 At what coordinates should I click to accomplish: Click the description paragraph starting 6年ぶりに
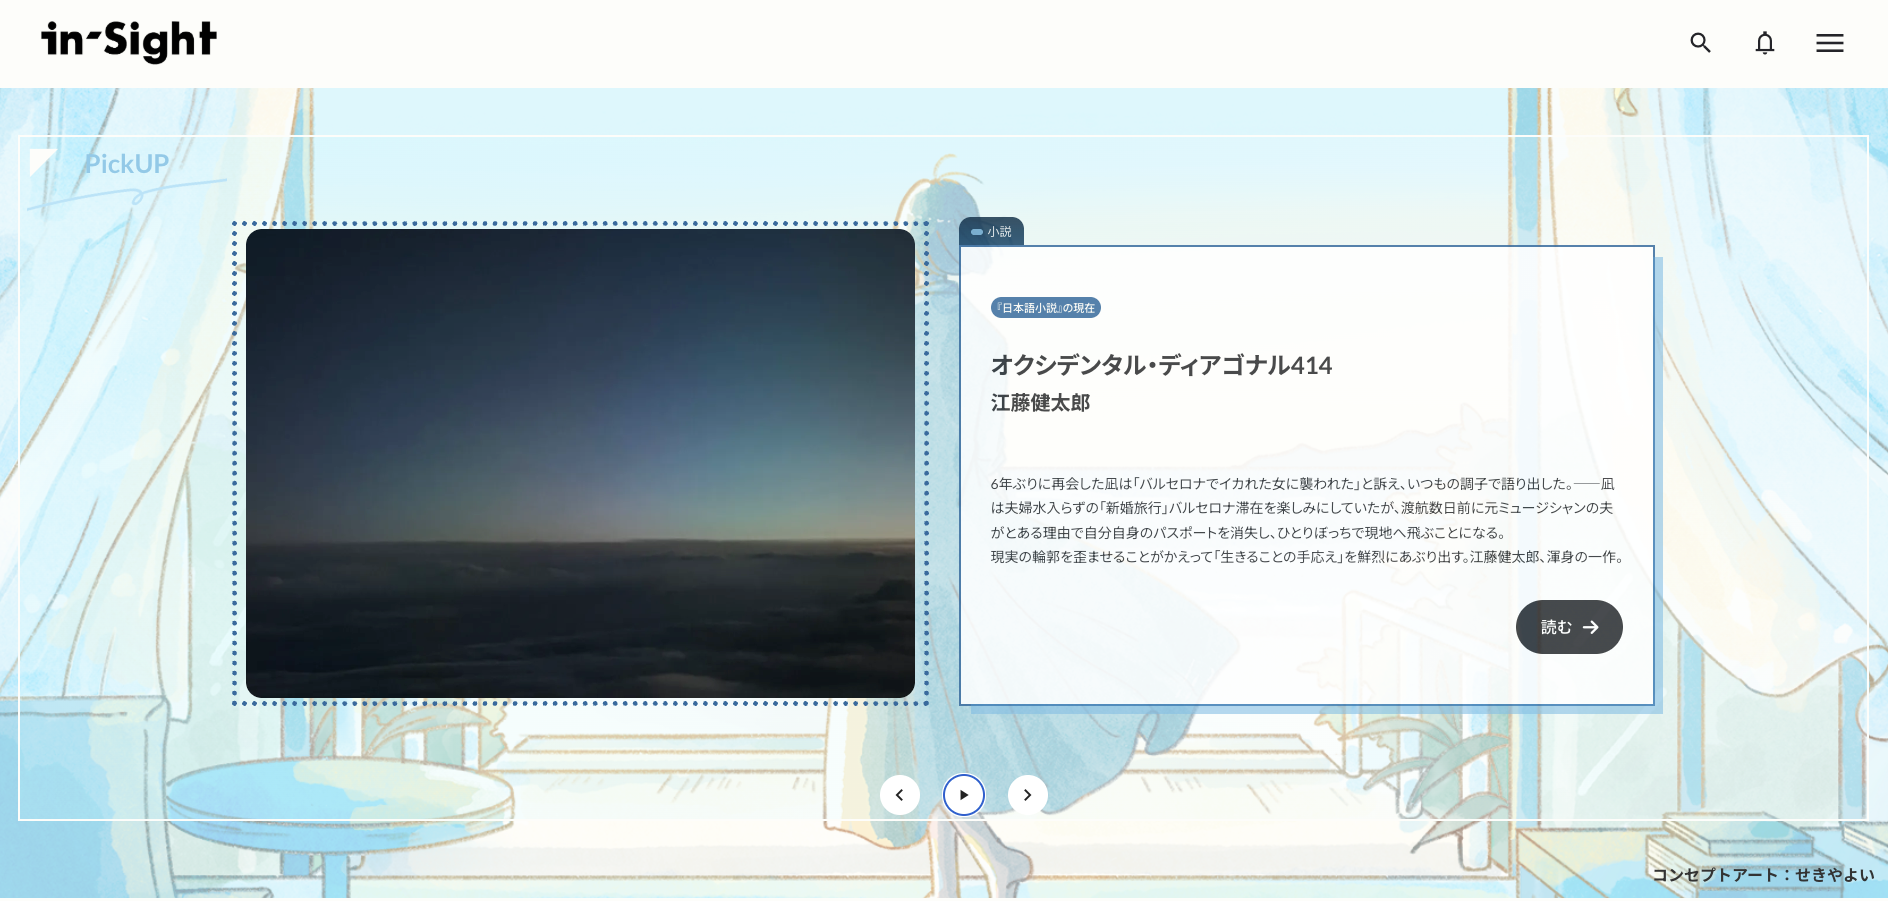click(1308, 520)
